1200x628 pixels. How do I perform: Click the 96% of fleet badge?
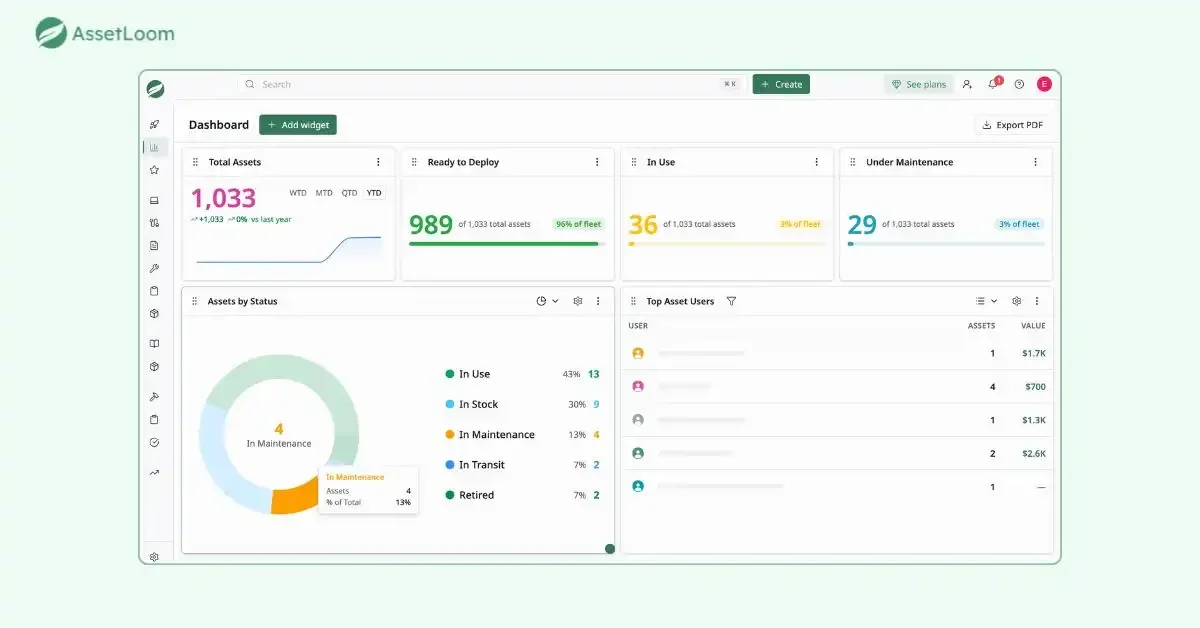(x=577, y=224)
